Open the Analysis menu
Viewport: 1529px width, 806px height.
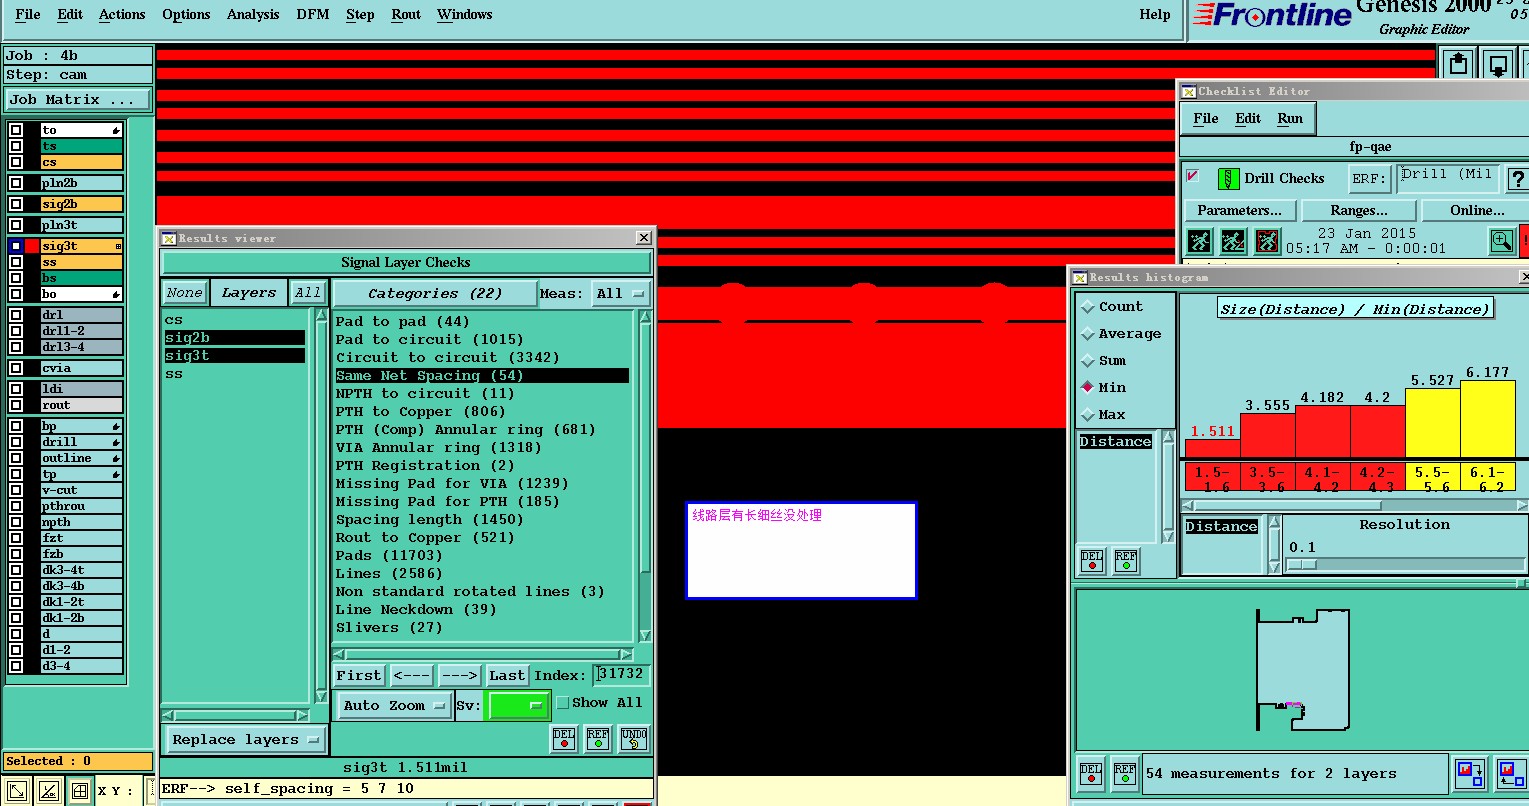[x=253, y=15]
